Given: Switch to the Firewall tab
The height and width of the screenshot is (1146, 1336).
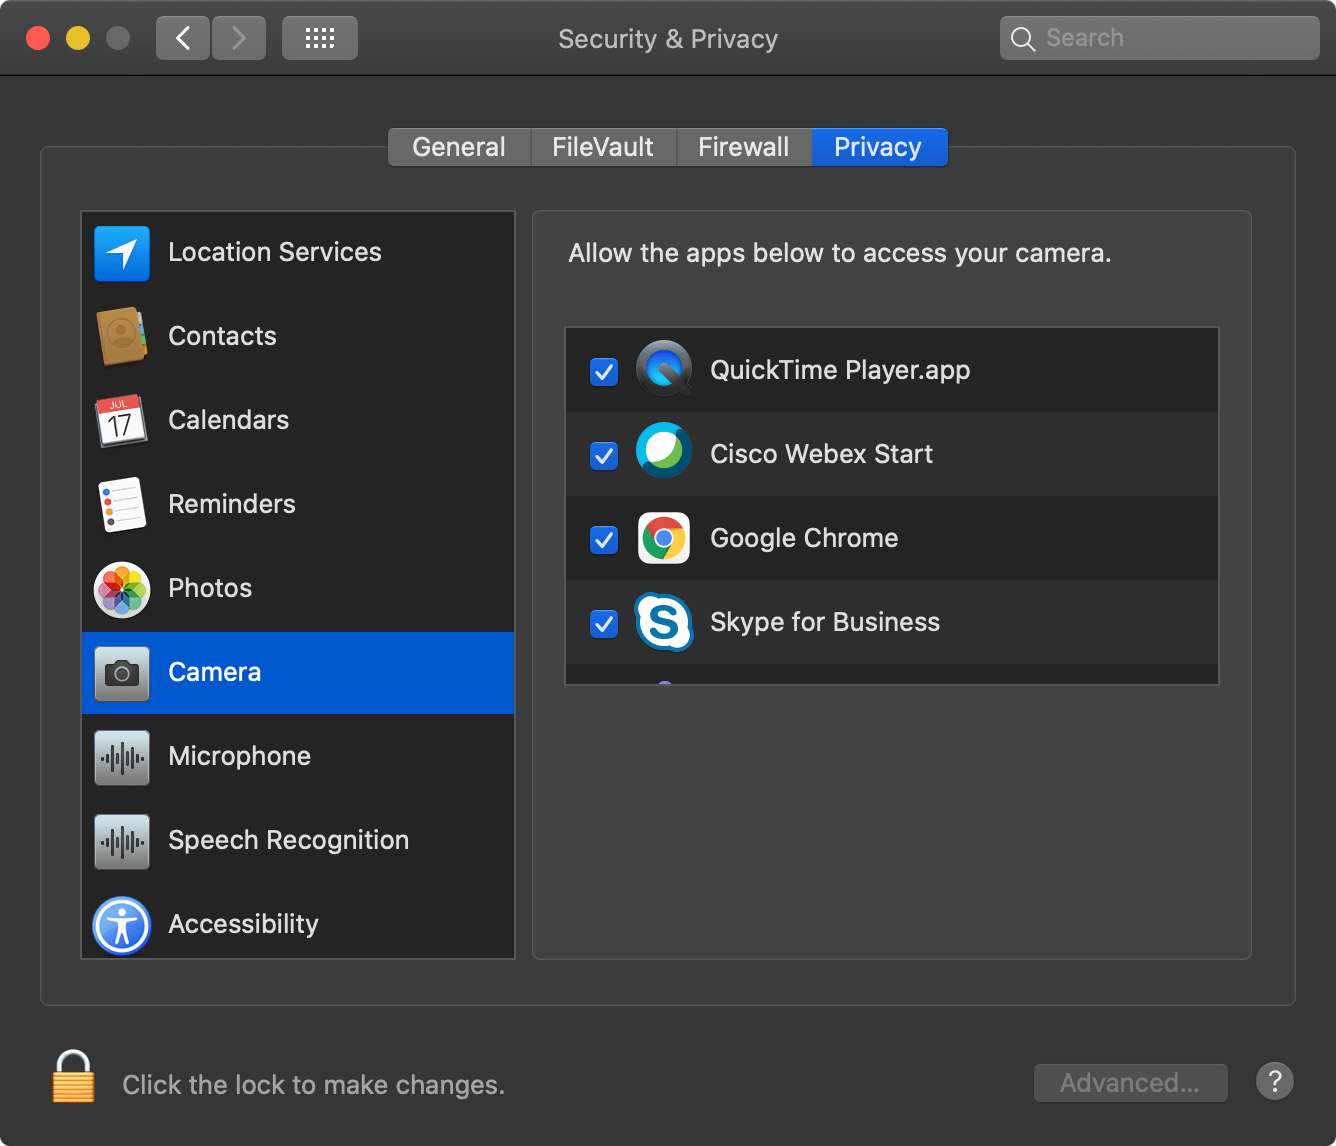Looking at the screenshot, I should (743, 147).
